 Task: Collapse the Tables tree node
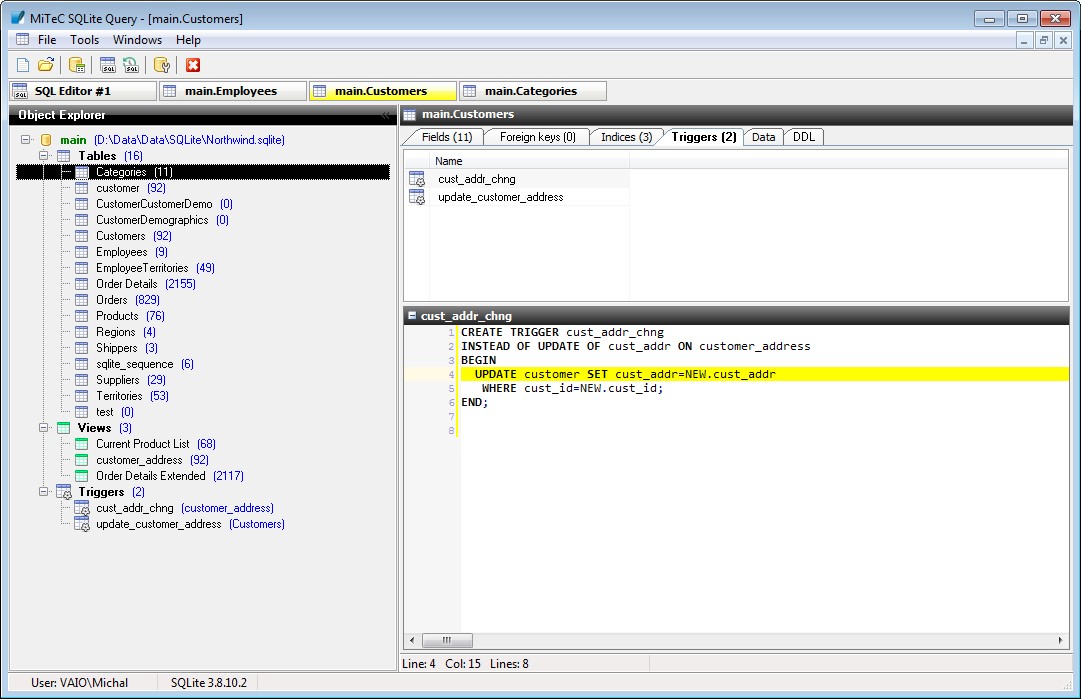[44, 156]
